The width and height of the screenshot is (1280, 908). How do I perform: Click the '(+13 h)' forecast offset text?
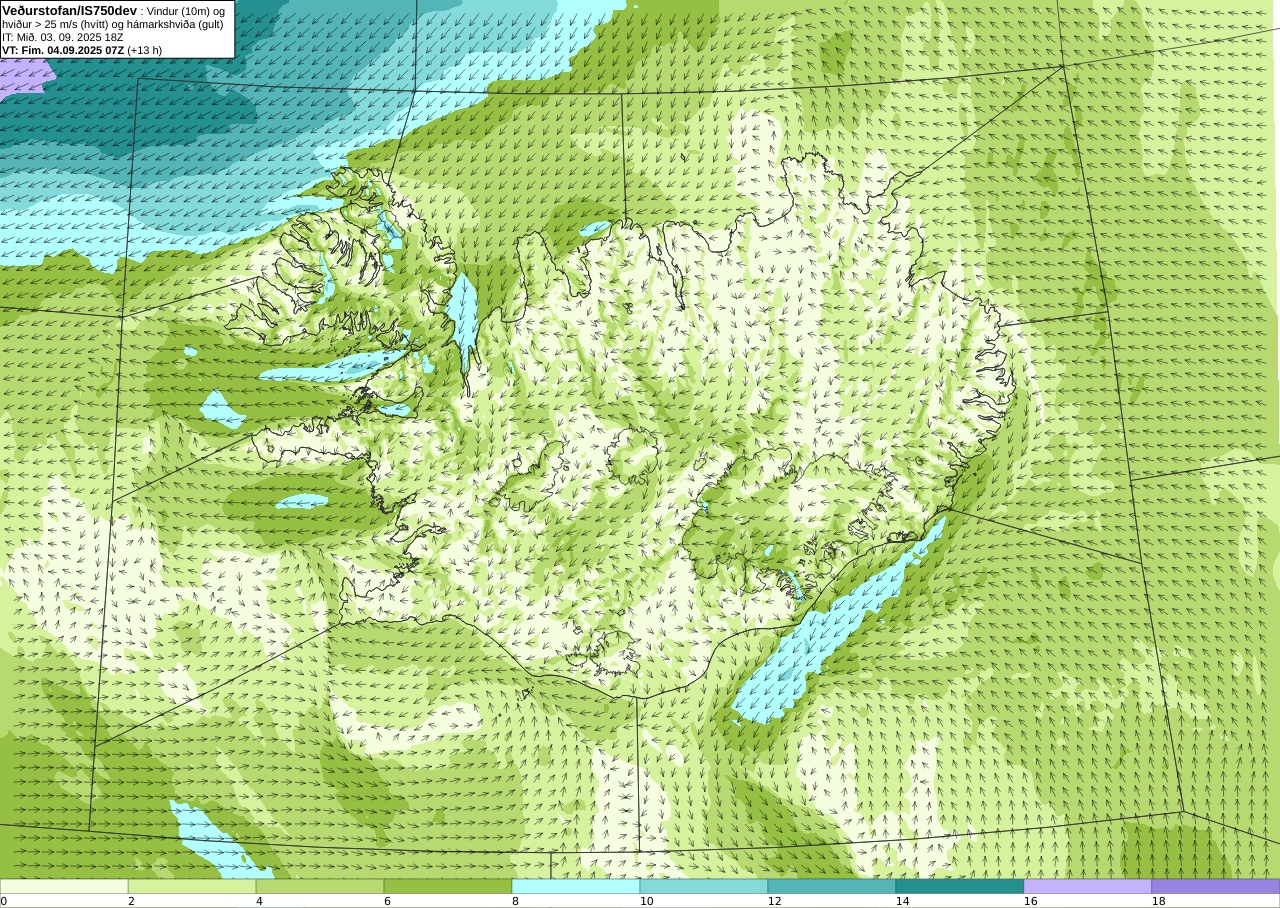(145, 50)
